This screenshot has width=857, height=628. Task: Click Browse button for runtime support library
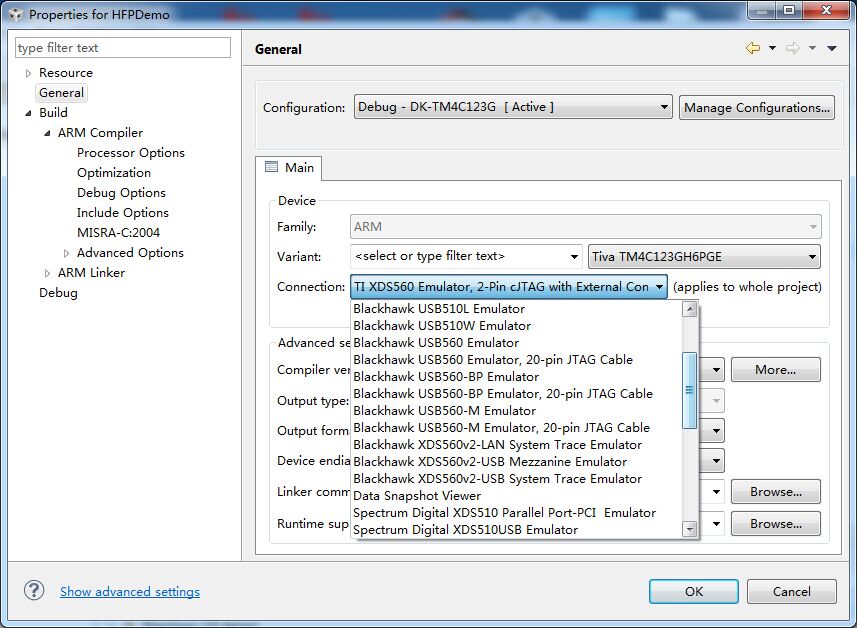point(776,524)
